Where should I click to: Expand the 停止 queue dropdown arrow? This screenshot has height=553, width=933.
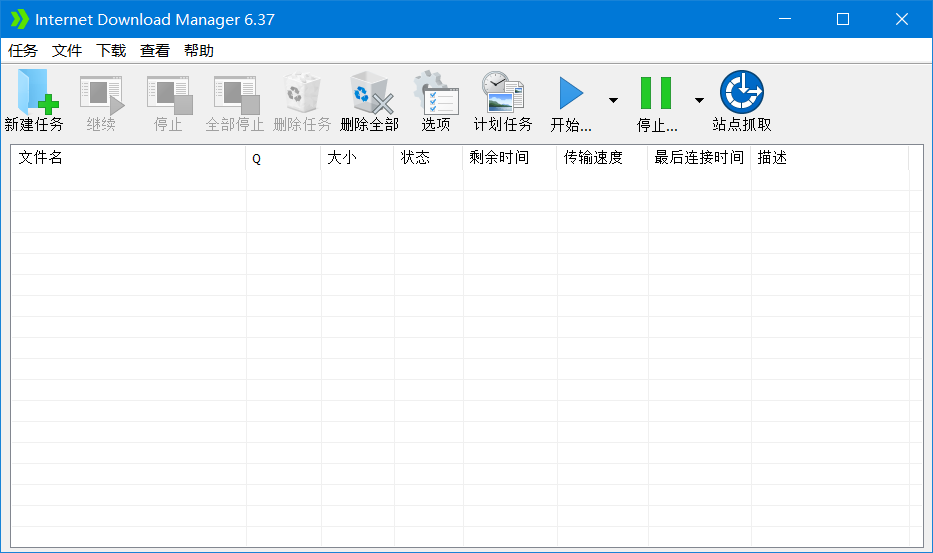(x=699, y=100)
